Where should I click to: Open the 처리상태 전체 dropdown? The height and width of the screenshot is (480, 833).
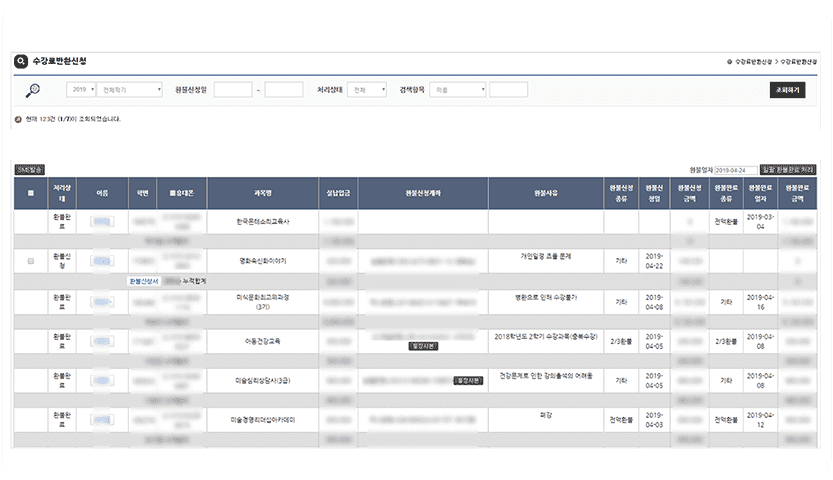tap(367, 90)
